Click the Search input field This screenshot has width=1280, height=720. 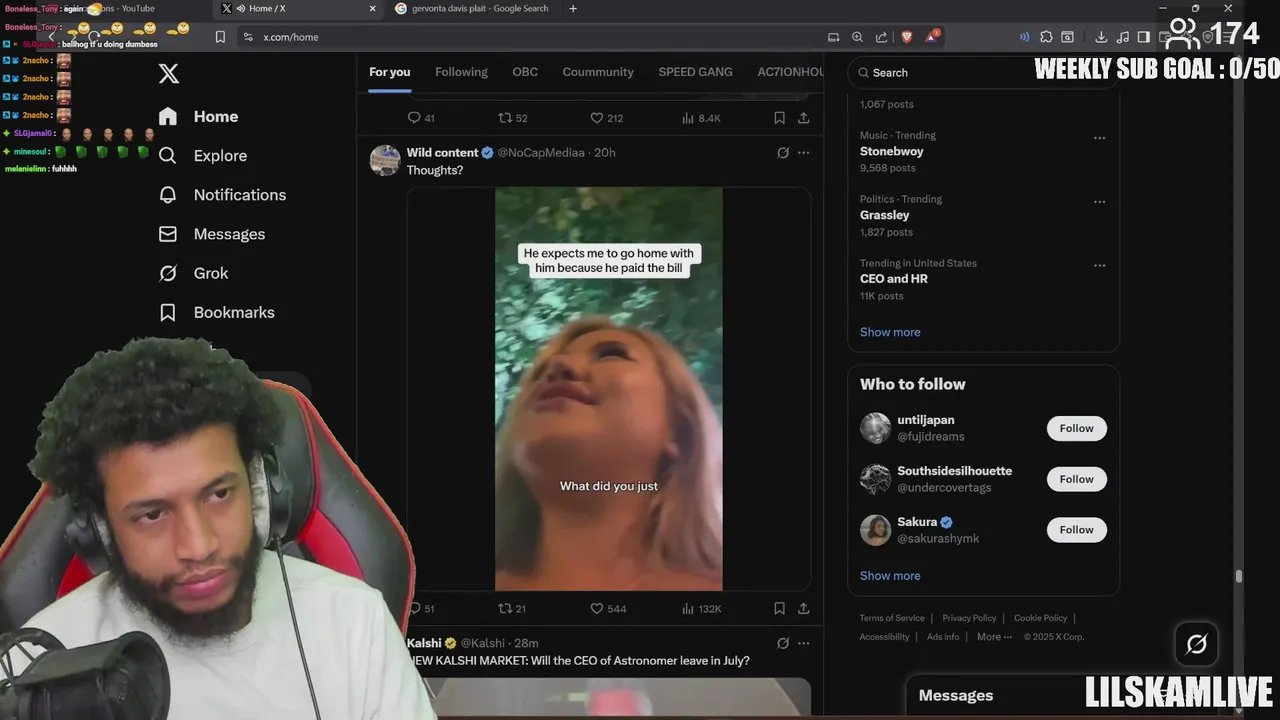[982, 72]
